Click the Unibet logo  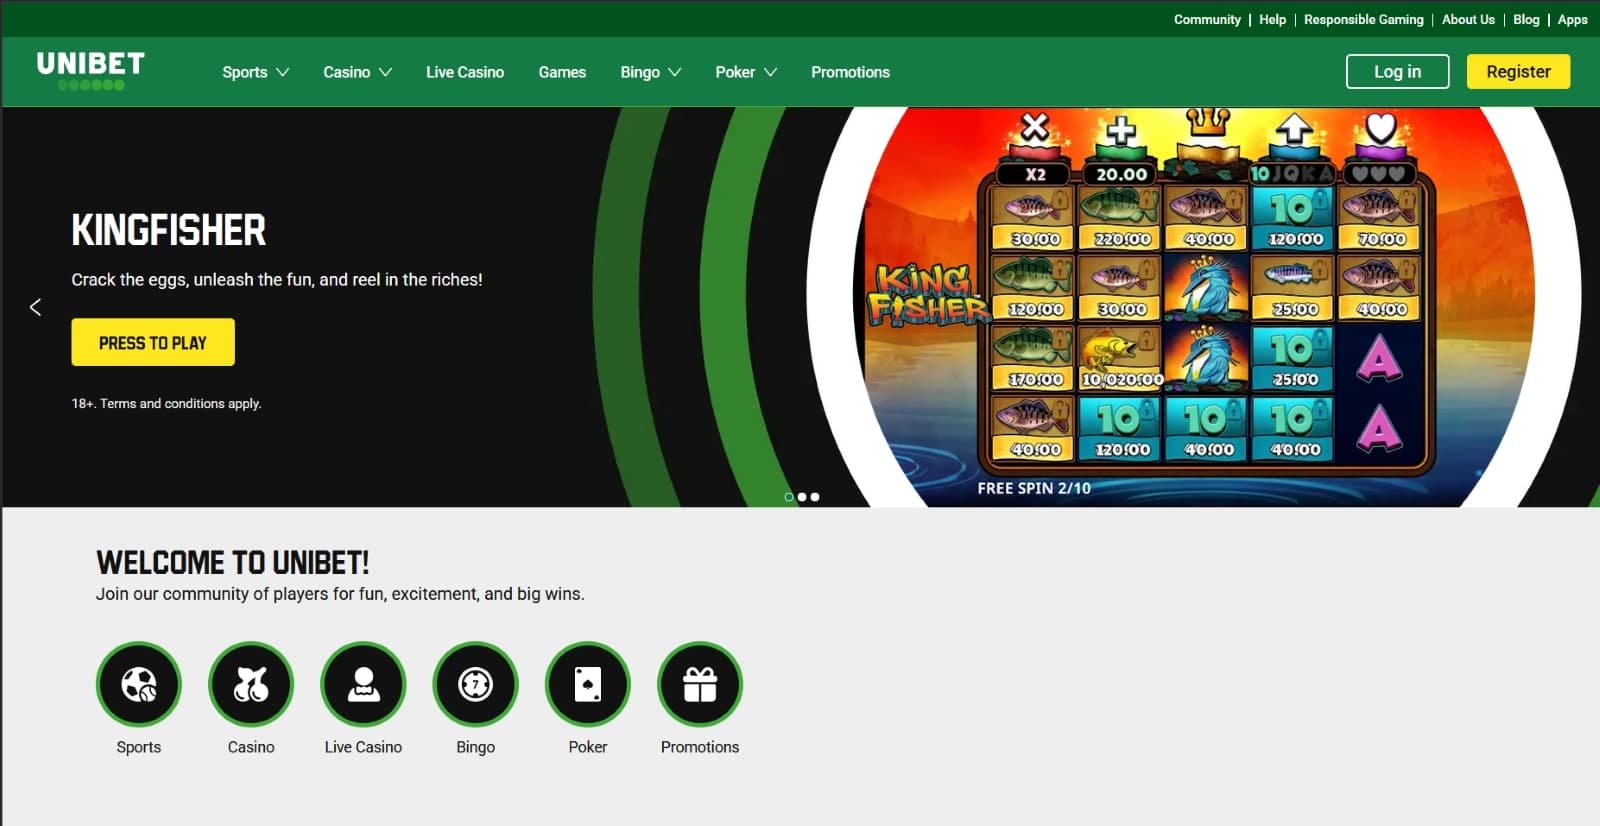point(90,70)
